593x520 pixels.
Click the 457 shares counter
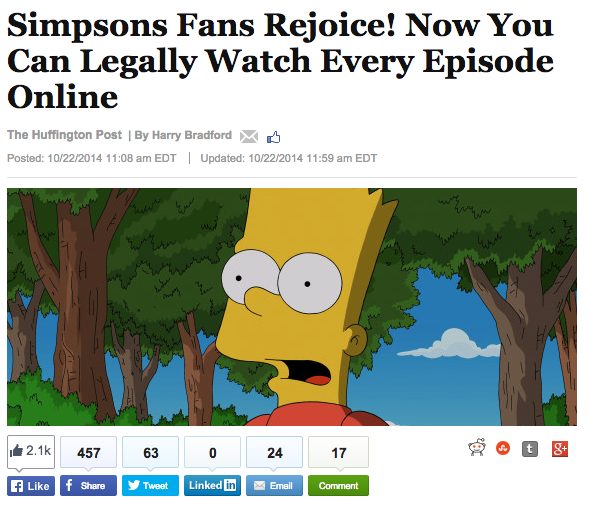[x=88, y=452]
